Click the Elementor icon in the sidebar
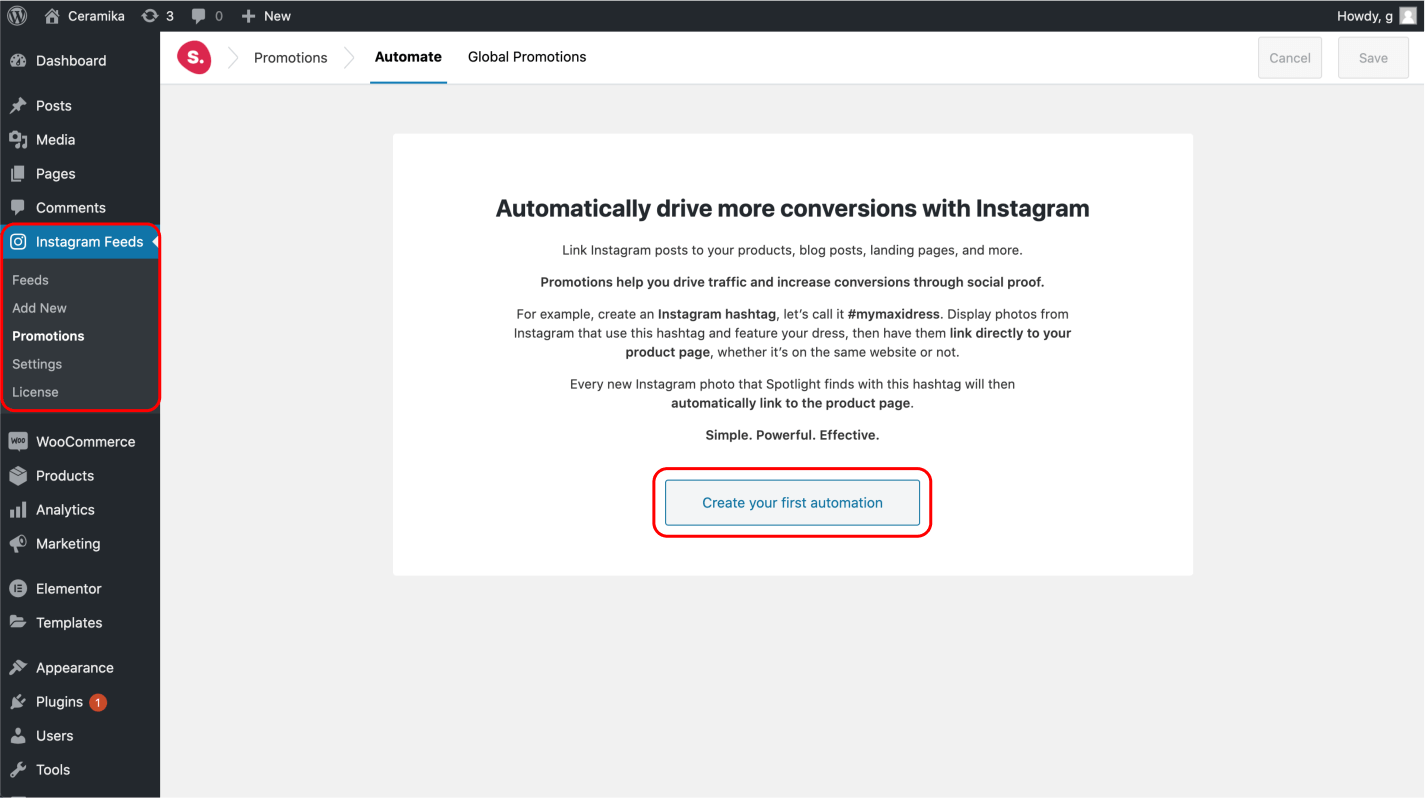 pyautogui.click(x=18, y=589)
